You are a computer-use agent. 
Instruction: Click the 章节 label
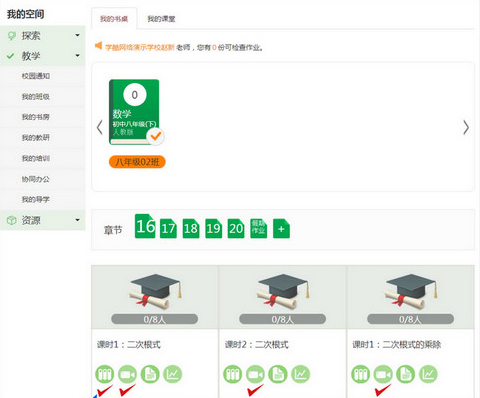(x=113, y=230)
